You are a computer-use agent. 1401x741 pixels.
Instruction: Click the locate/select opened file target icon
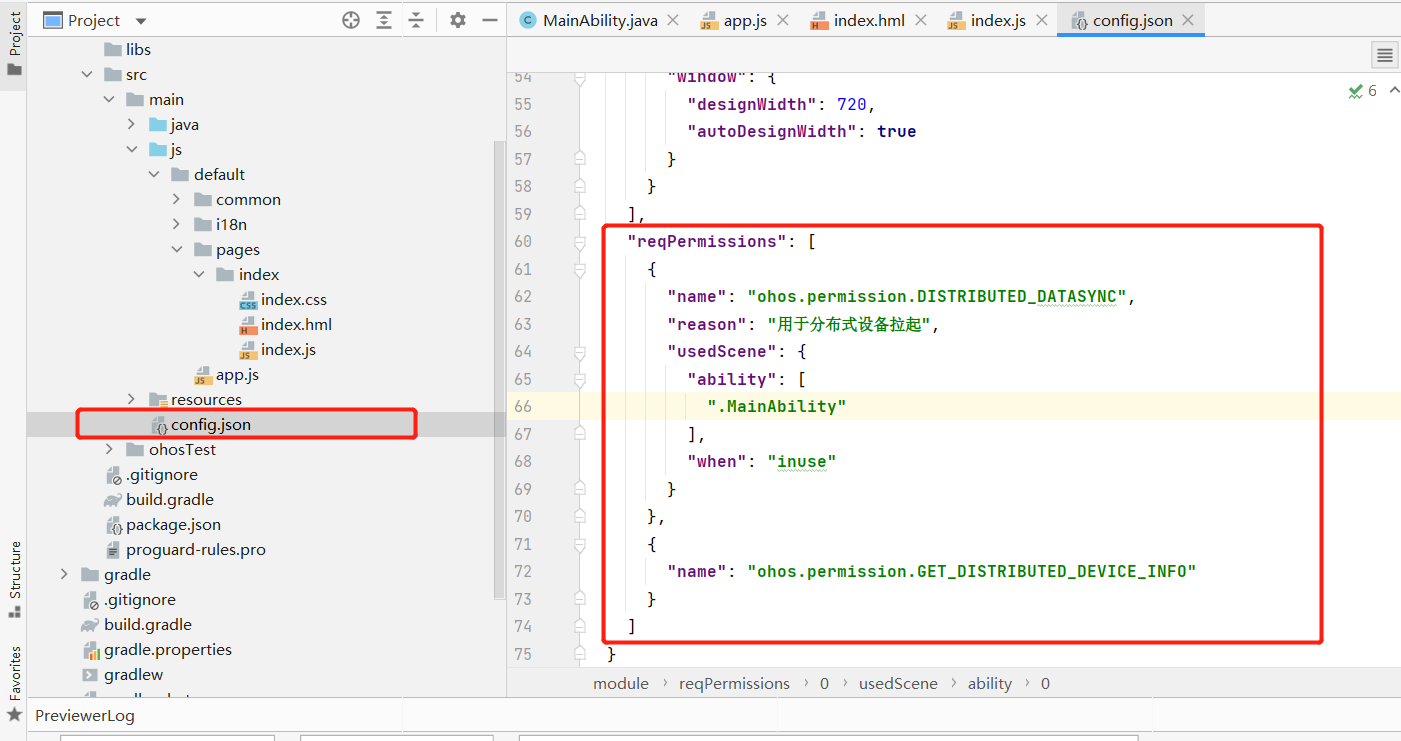pyautogui.click(x=351, y=20)
